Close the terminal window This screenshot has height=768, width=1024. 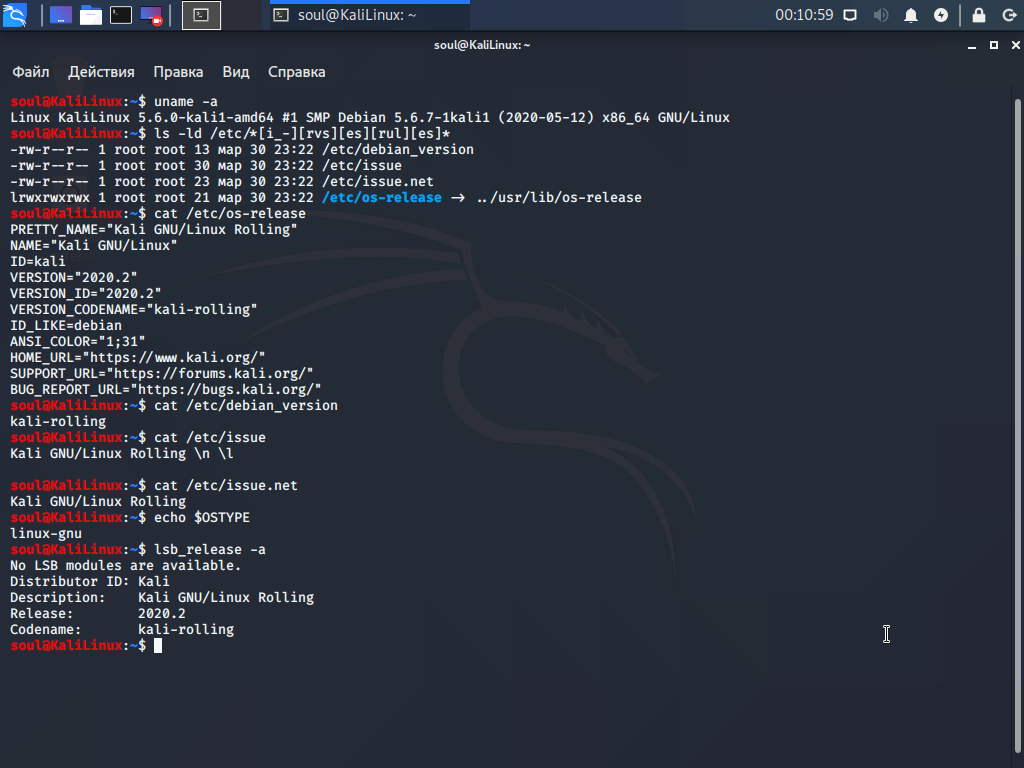tap(1016, 45)
